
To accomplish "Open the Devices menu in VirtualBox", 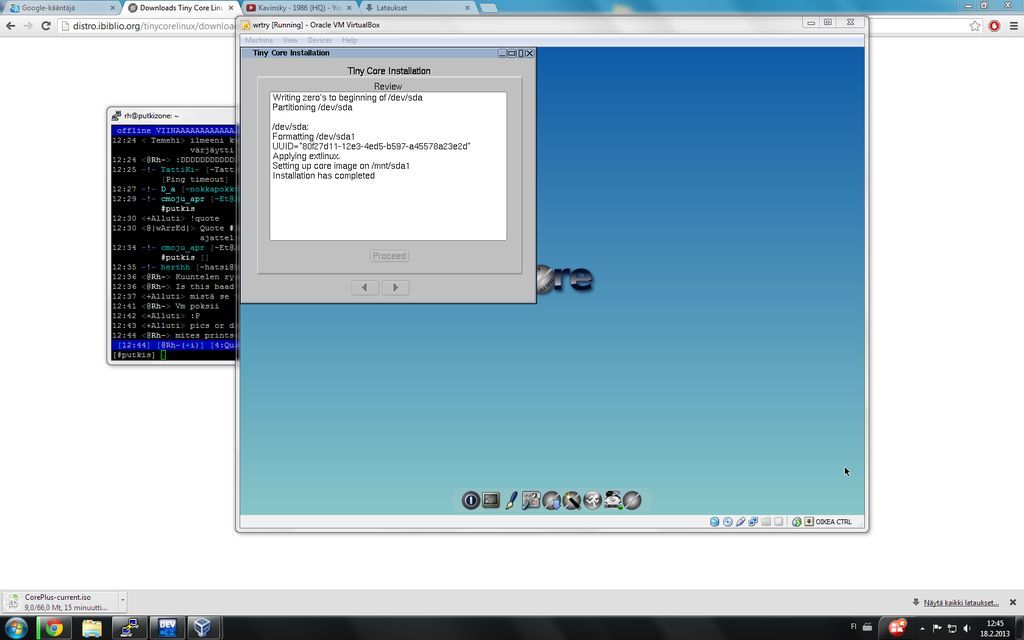I will (x=319, y=40).
